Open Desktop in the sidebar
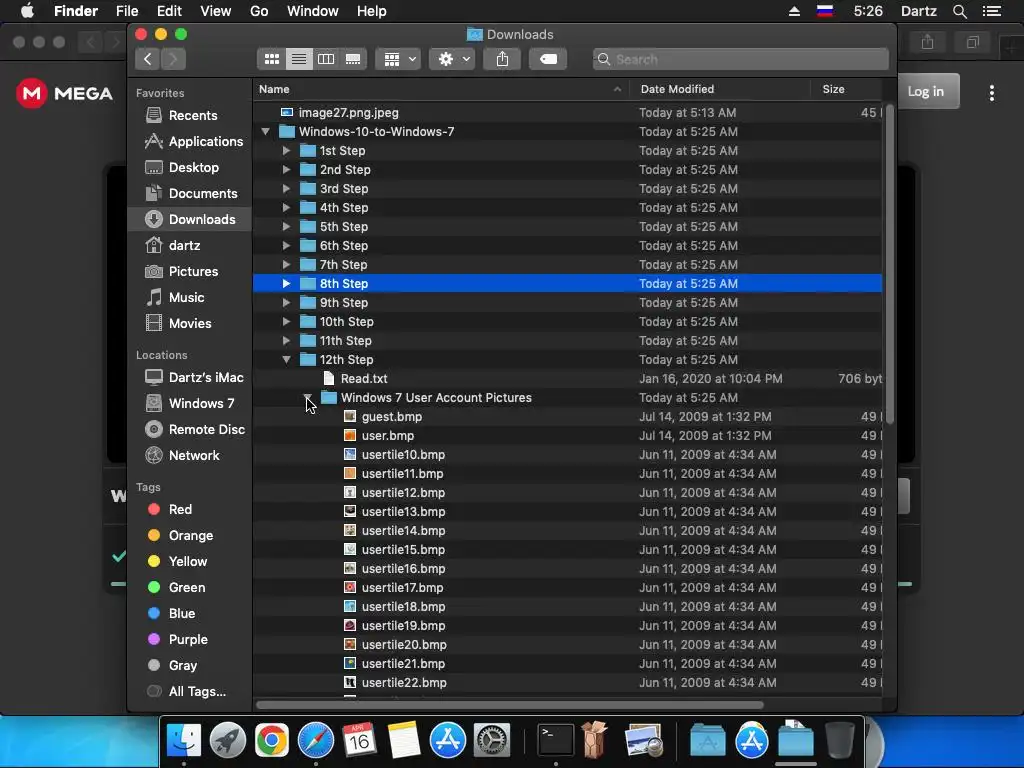 click(189, 168)
